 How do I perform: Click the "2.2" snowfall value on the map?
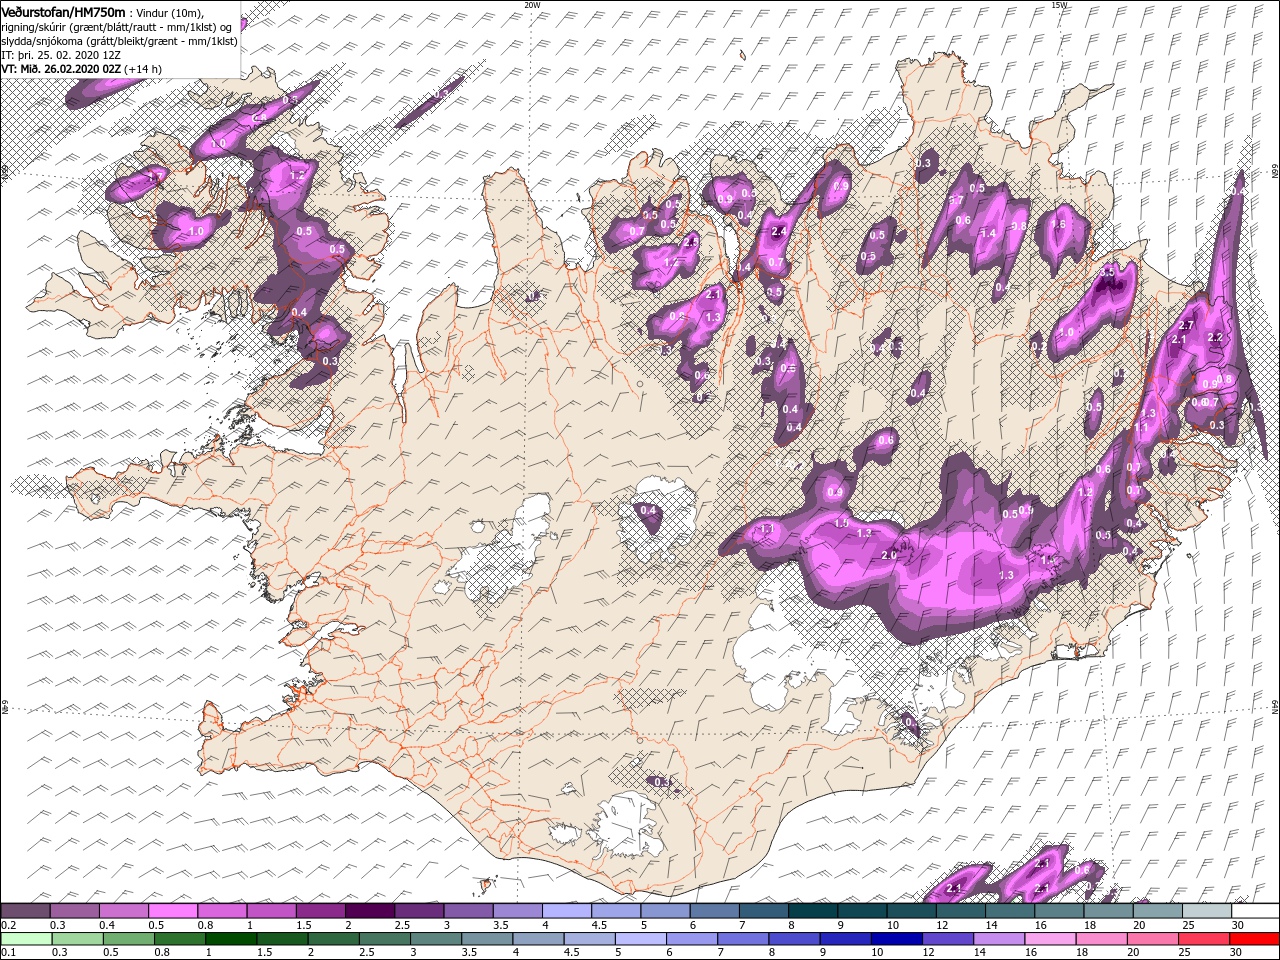[x=1215, y=338]
